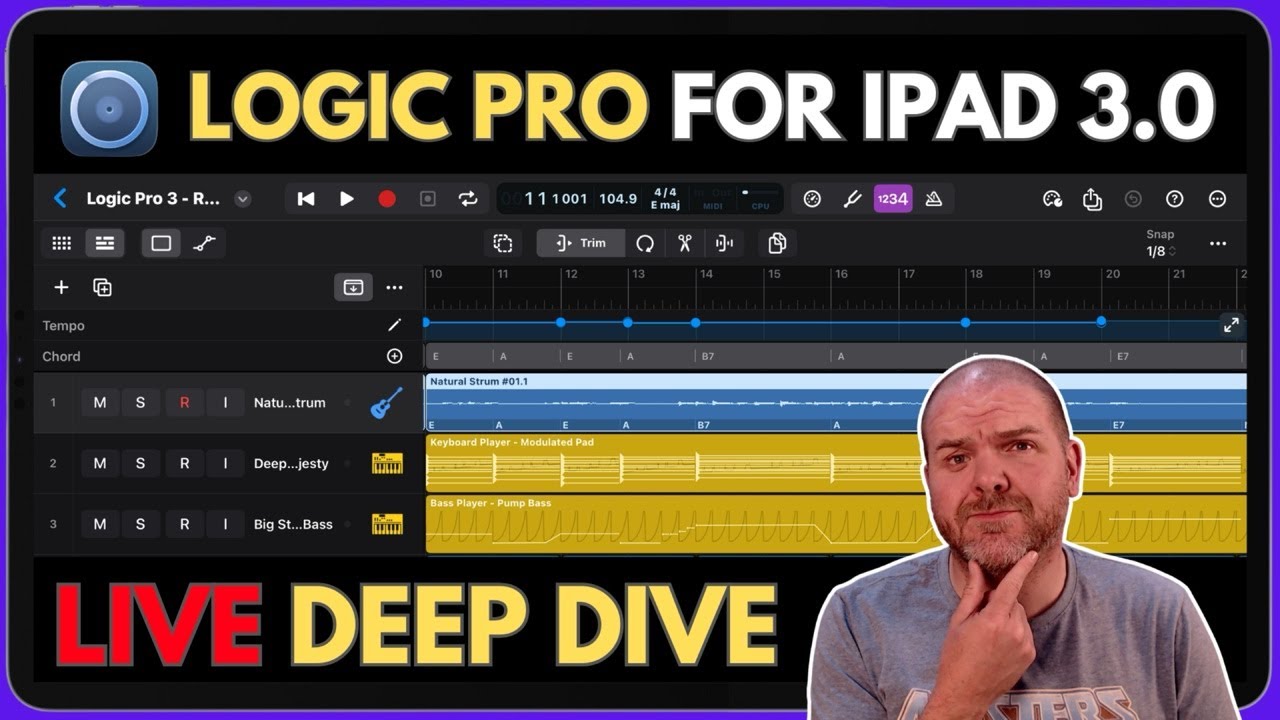Tap the track 3 keyboard icon
Viewport: 1280px width, 720px height.
point(387,524)
